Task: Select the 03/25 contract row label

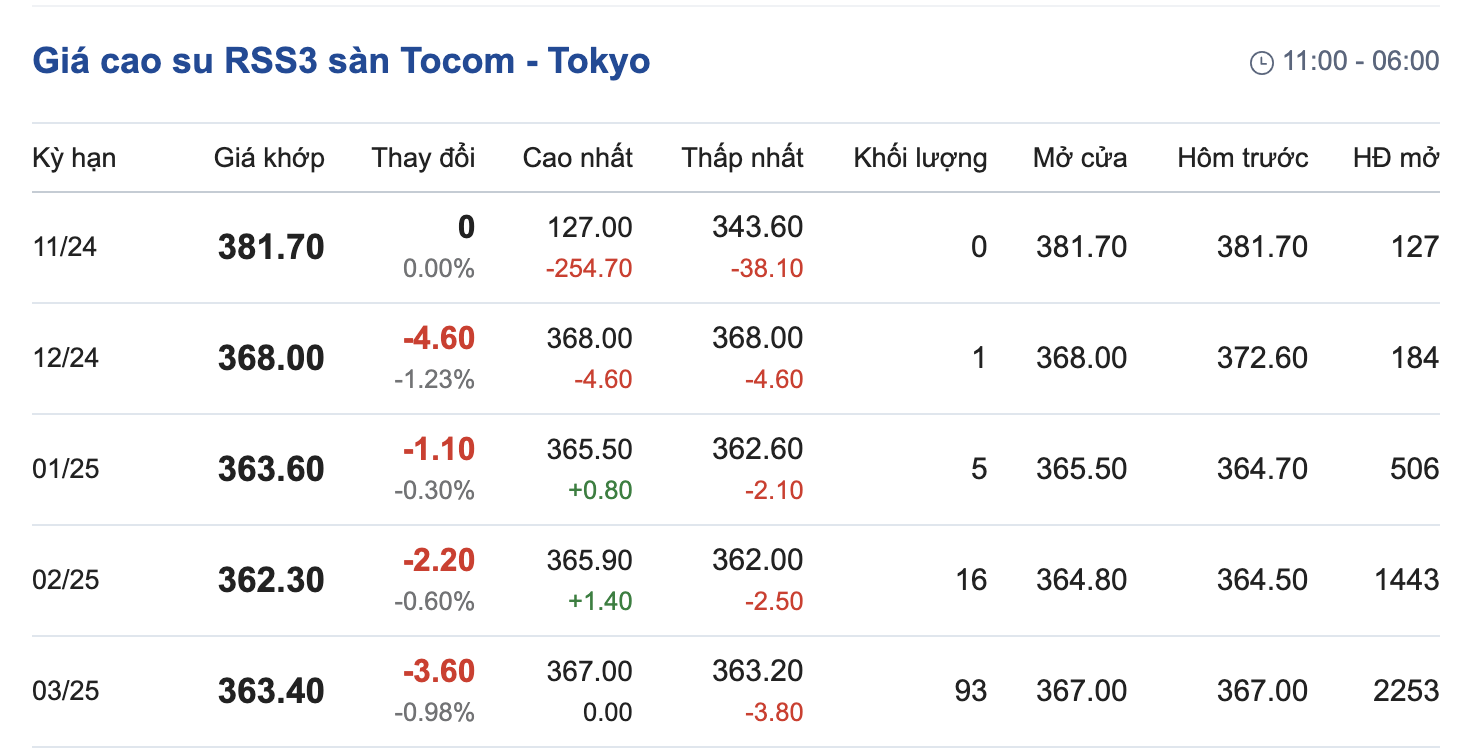Action: click(x=65, y=691)
